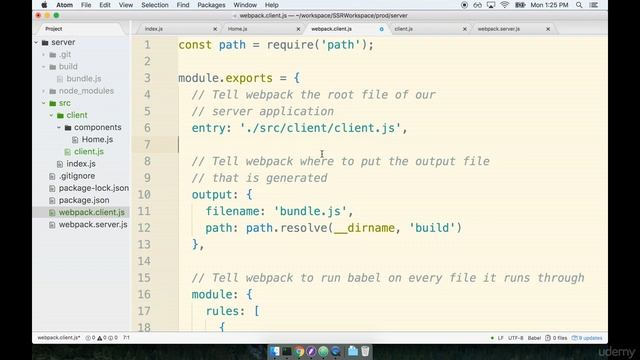Open the folder stack in the dock

(353, 351)
